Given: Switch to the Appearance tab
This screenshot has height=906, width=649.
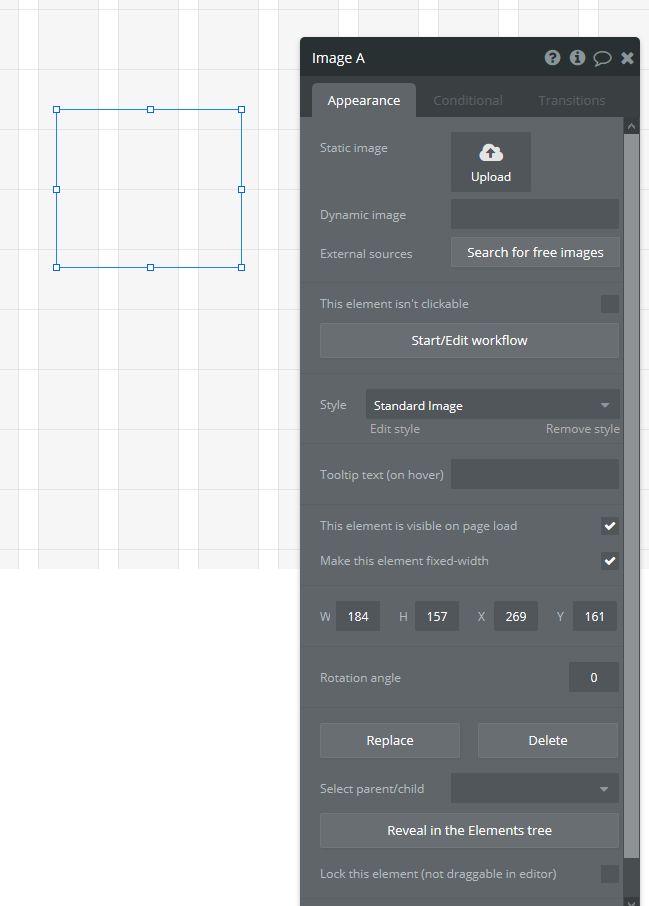Looking at the screenshot, I should coord(364,101).
